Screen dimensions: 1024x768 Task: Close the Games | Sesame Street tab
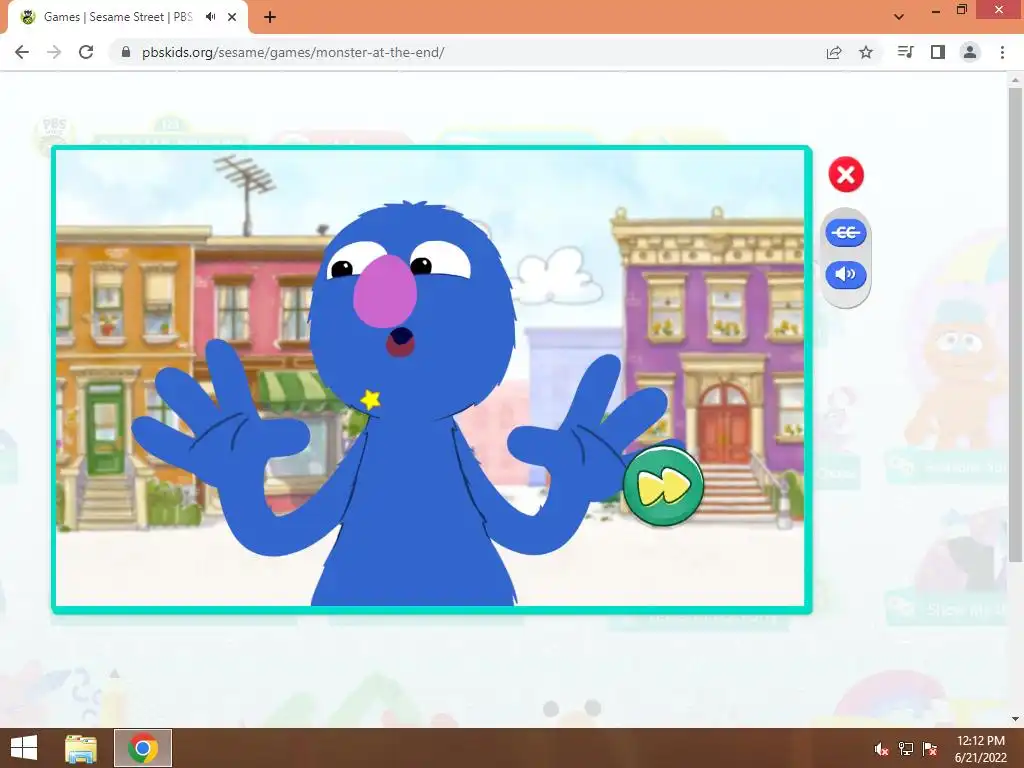click(232, 17)
